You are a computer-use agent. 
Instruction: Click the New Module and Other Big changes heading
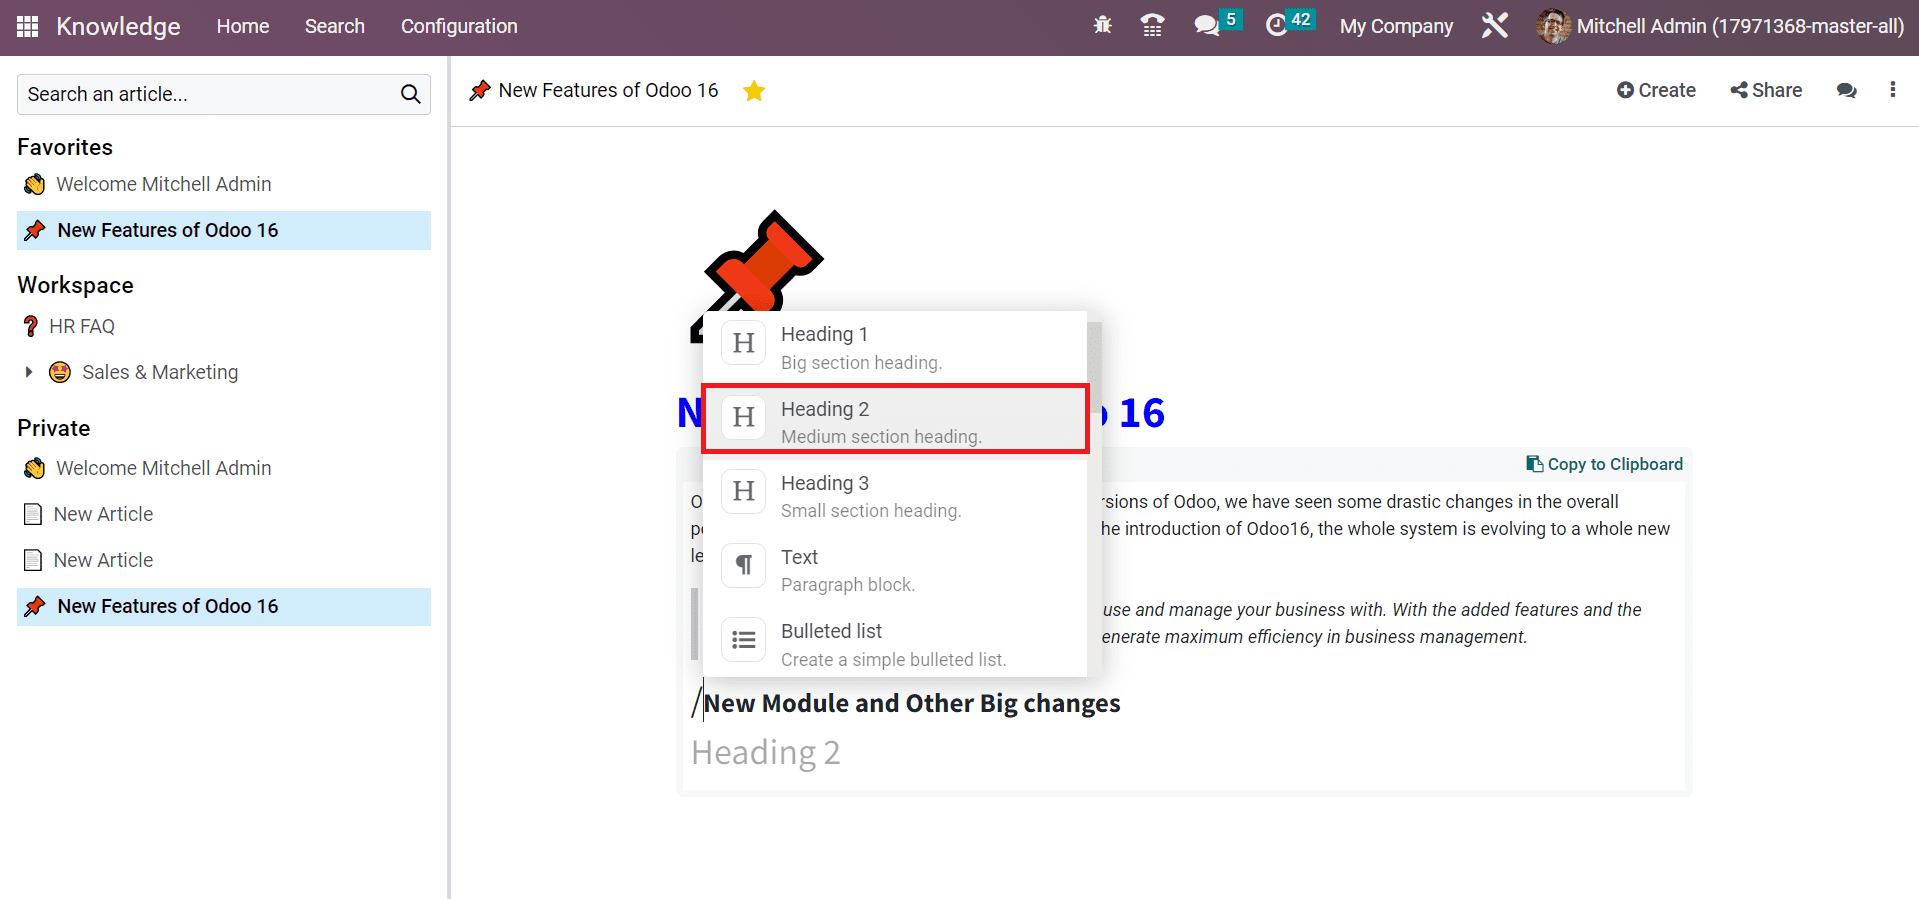[x=911, y=703]
